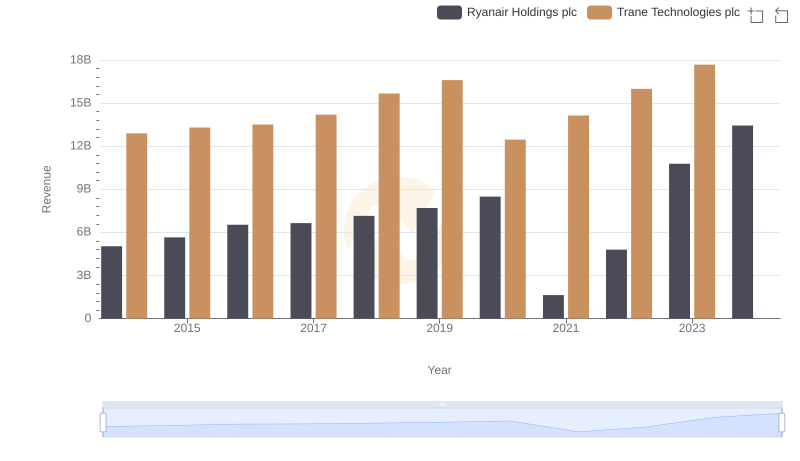The width and height of the screenshot is (800, 461).
Task: Click the 2015 x-axis label
Action: 187,328
